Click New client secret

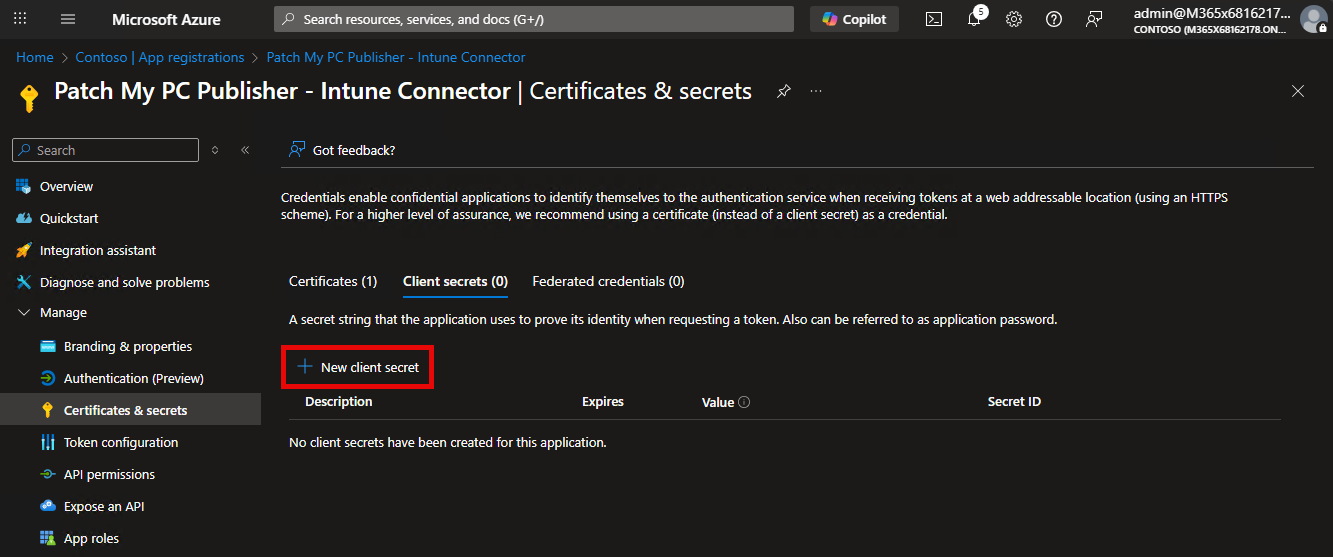[x=359, y=367]
